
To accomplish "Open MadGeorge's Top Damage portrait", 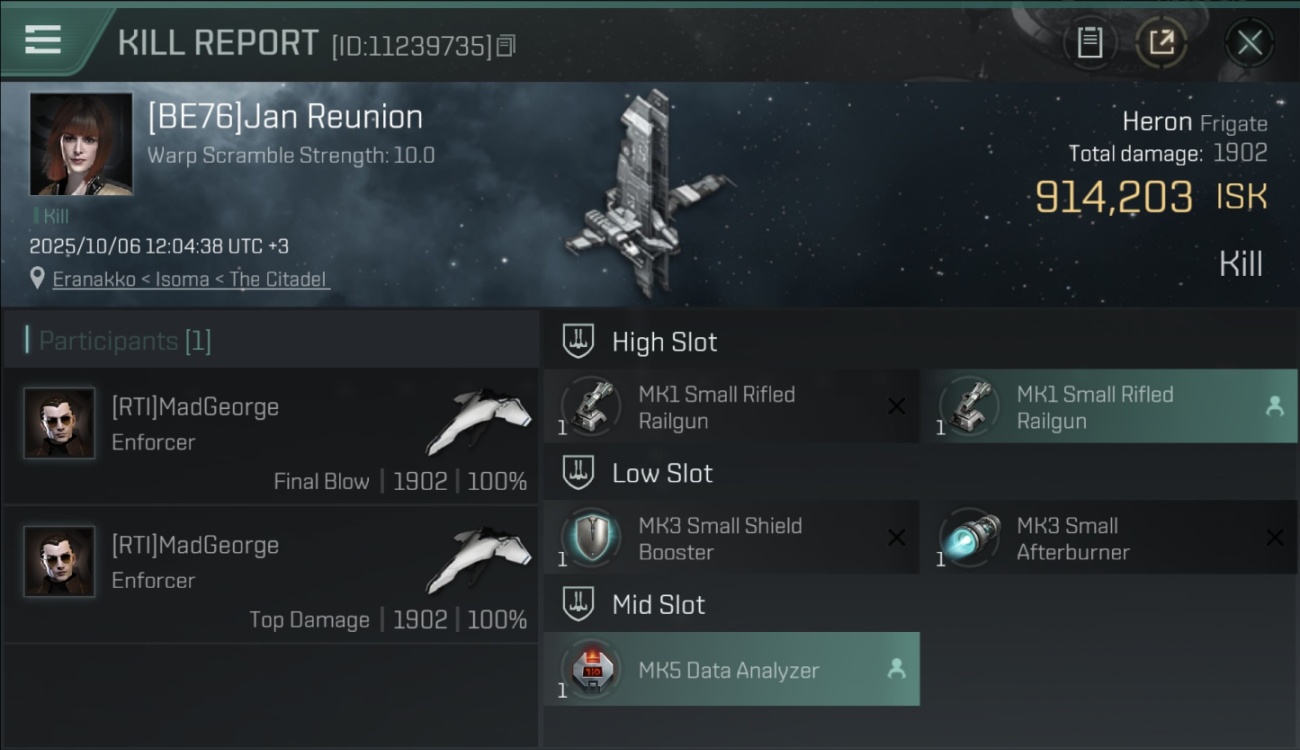I will [x=60, y=562].
